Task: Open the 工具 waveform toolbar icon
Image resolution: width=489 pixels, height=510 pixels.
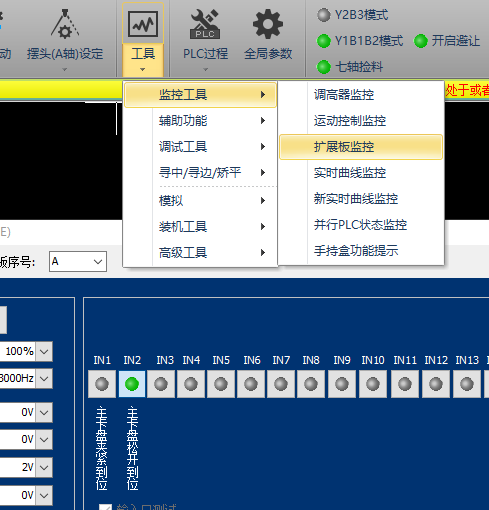Action: 143,24
